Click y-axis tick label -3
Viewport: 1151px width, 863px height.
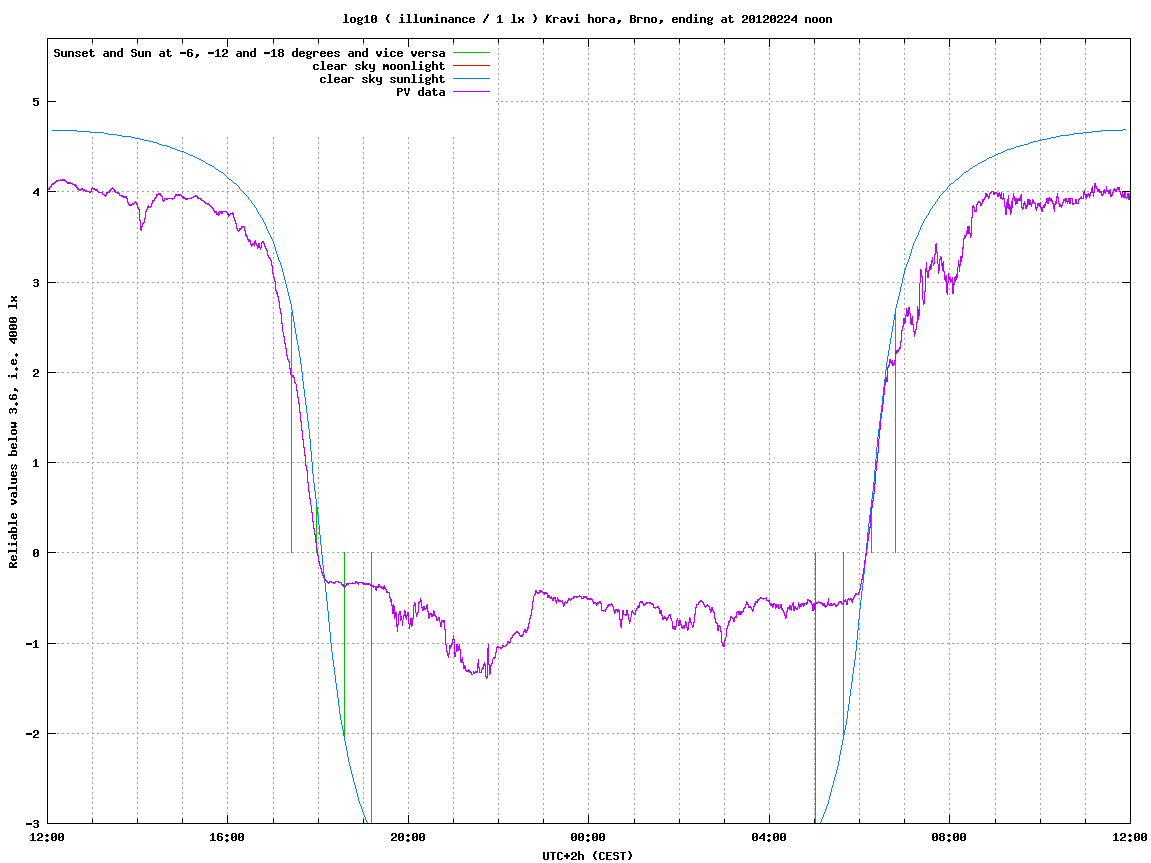coord(32,824)
